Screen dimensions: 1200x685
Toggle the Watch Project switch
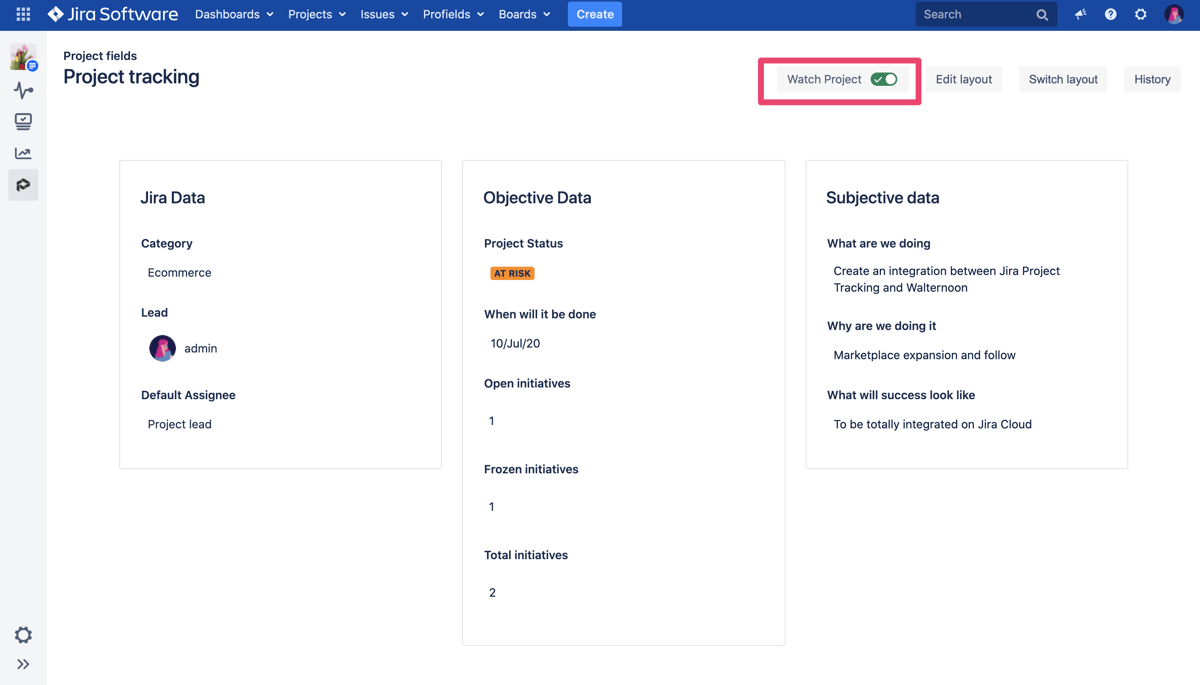tap(884, 79)
